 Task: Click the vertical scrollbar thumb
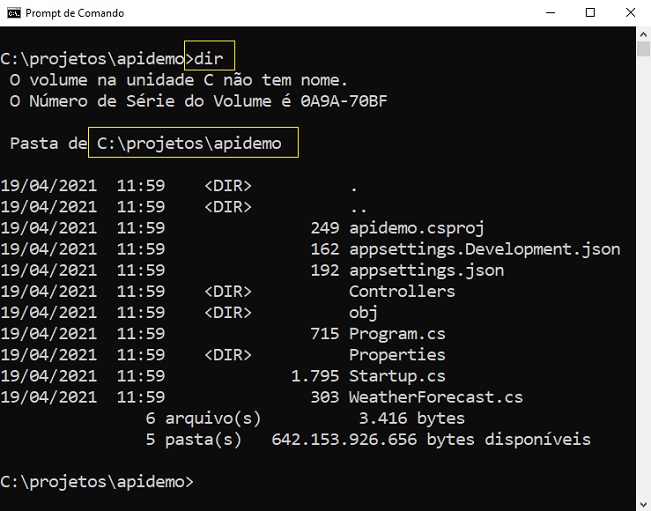click(x=644, y=49)
